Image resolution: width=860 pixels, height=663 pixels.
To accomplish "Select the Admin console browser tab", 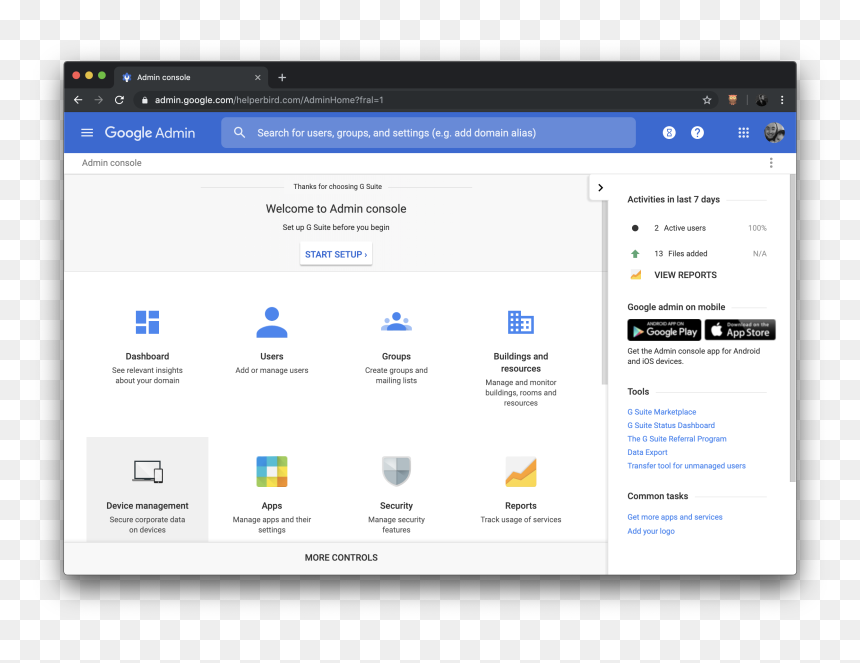I will 191,77.
